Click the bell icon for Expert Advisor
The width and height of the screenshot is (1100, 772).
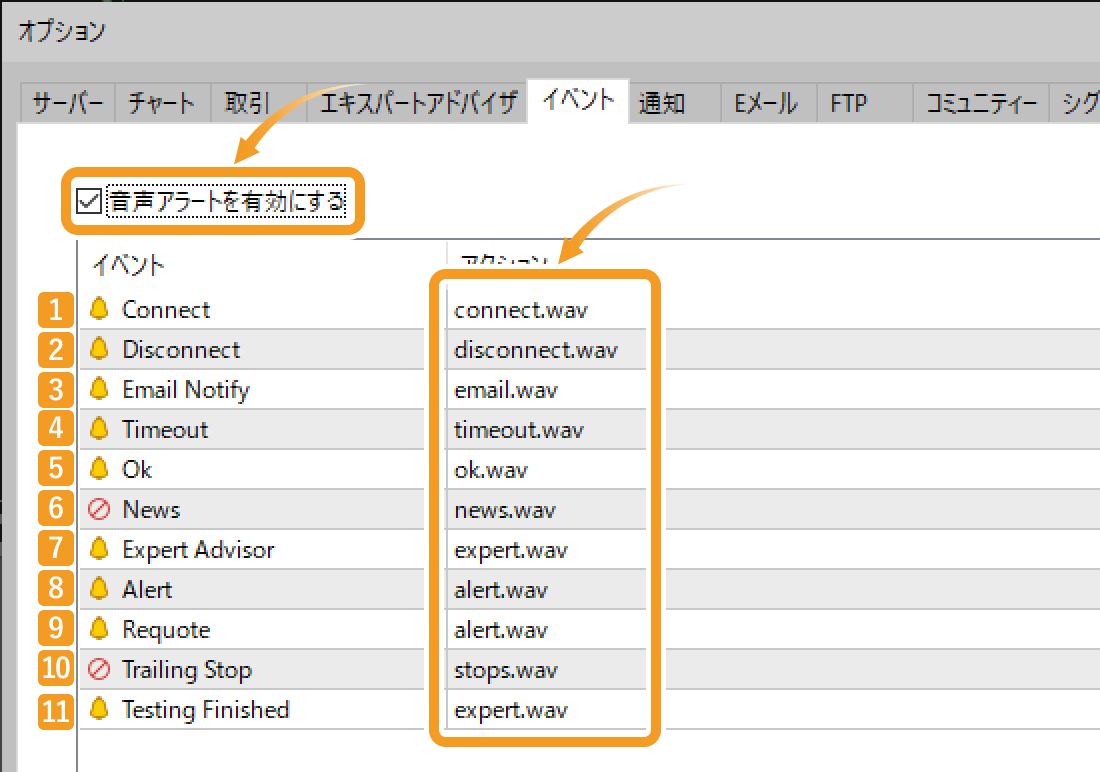pyautogui.click(x=100, y=549)
